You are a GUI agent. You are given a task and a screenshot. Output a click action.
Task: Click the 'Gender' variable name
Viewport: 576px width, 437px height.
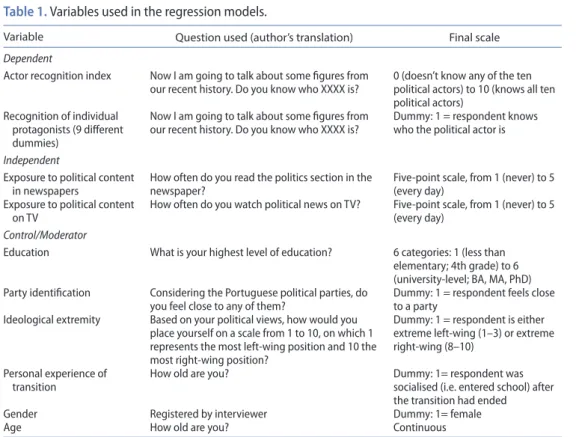[x=20, y=414]
